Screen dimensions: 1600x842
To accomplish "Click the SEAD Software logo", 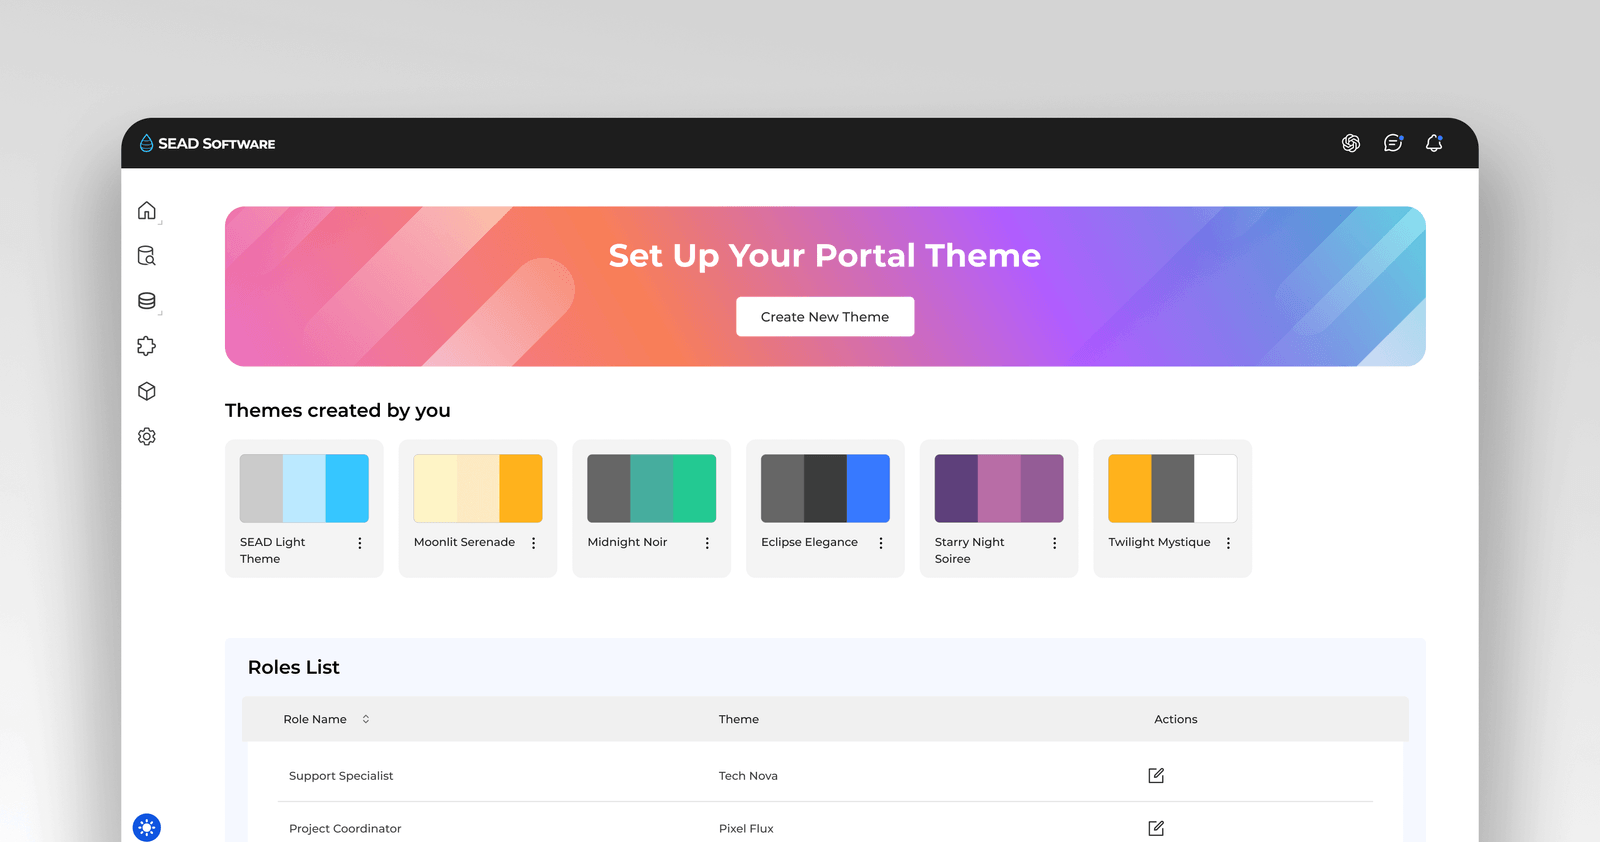I will tap(207, 143).
